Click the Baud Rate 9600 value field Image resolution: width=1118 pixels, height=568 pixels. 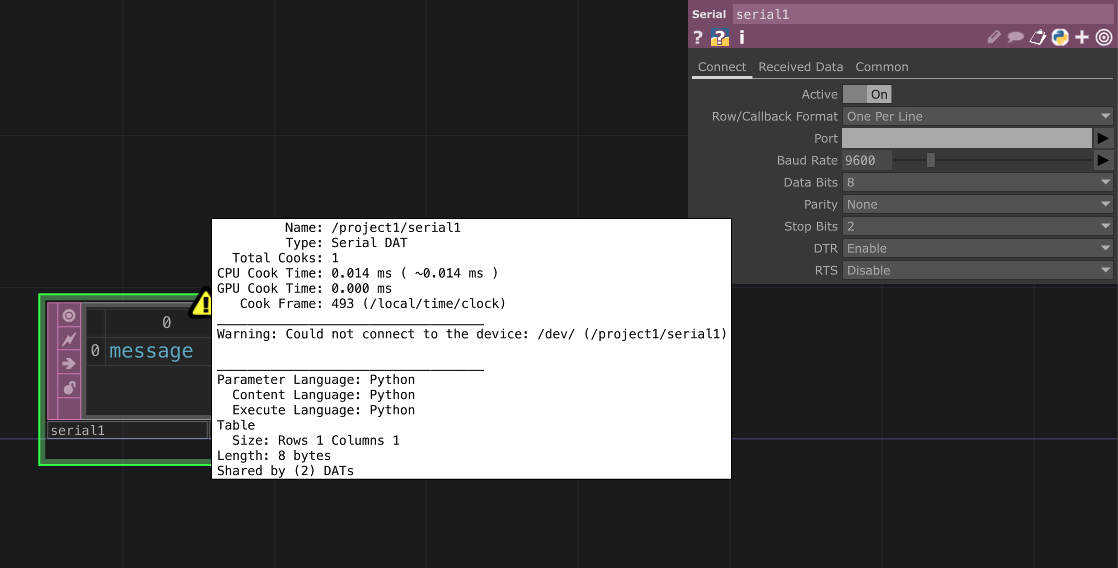click(867, 160)
